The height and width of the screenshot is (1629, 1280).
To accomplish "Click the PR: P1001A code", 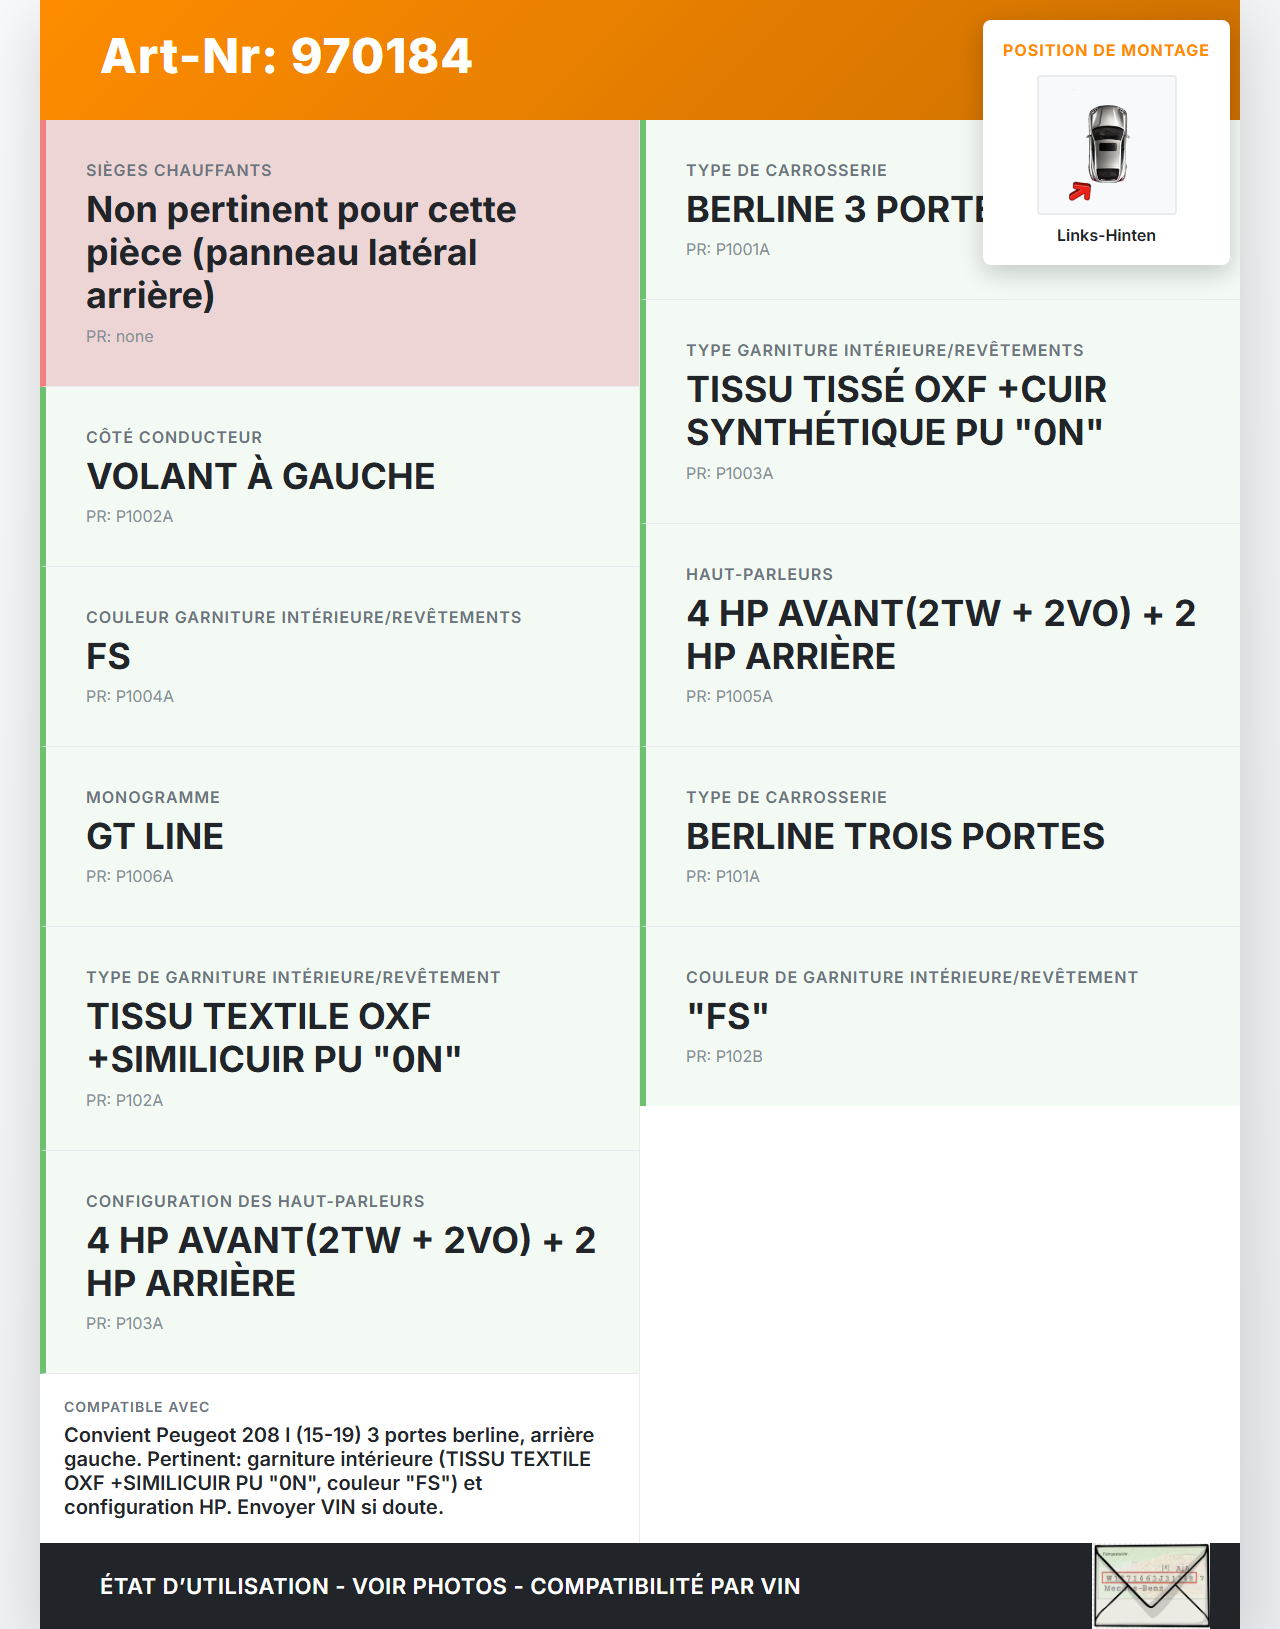I will coord(728,250).
